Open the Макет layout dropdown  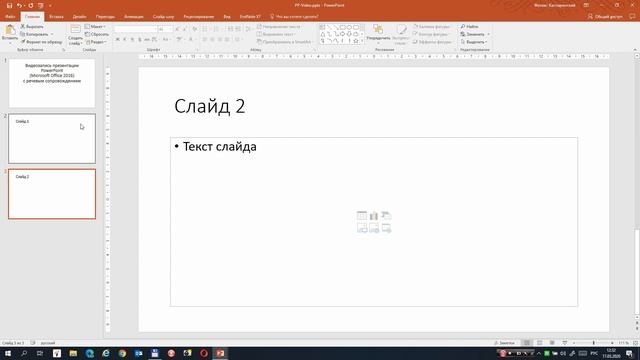(95, 27)
